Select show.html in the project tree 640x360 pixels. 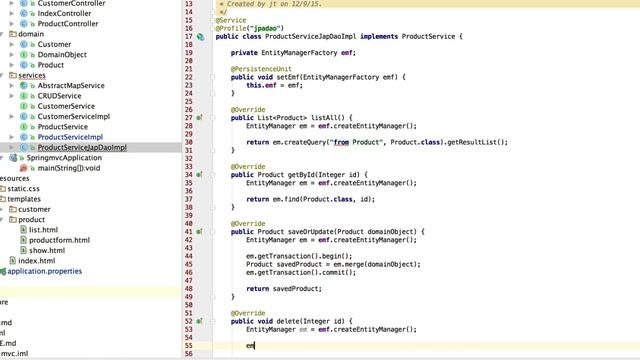tap(47, 251)
